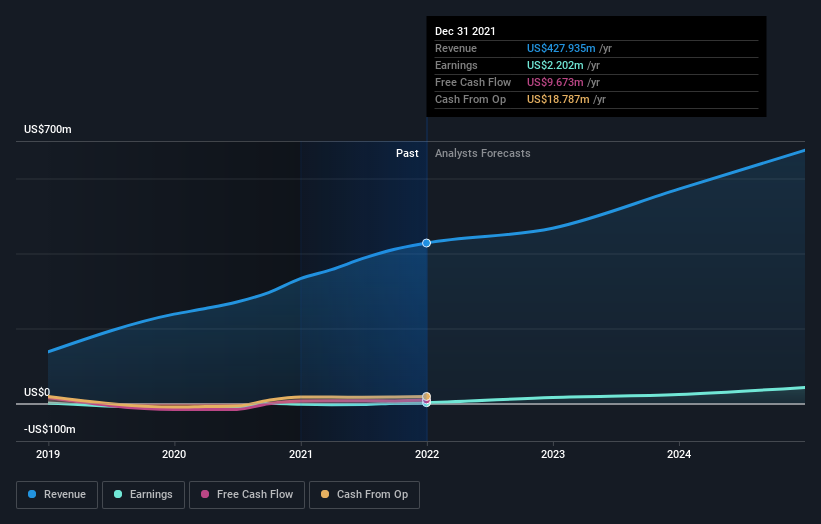
Task: Click the Analysts Forecasts label
Action: tap(483, 153)
